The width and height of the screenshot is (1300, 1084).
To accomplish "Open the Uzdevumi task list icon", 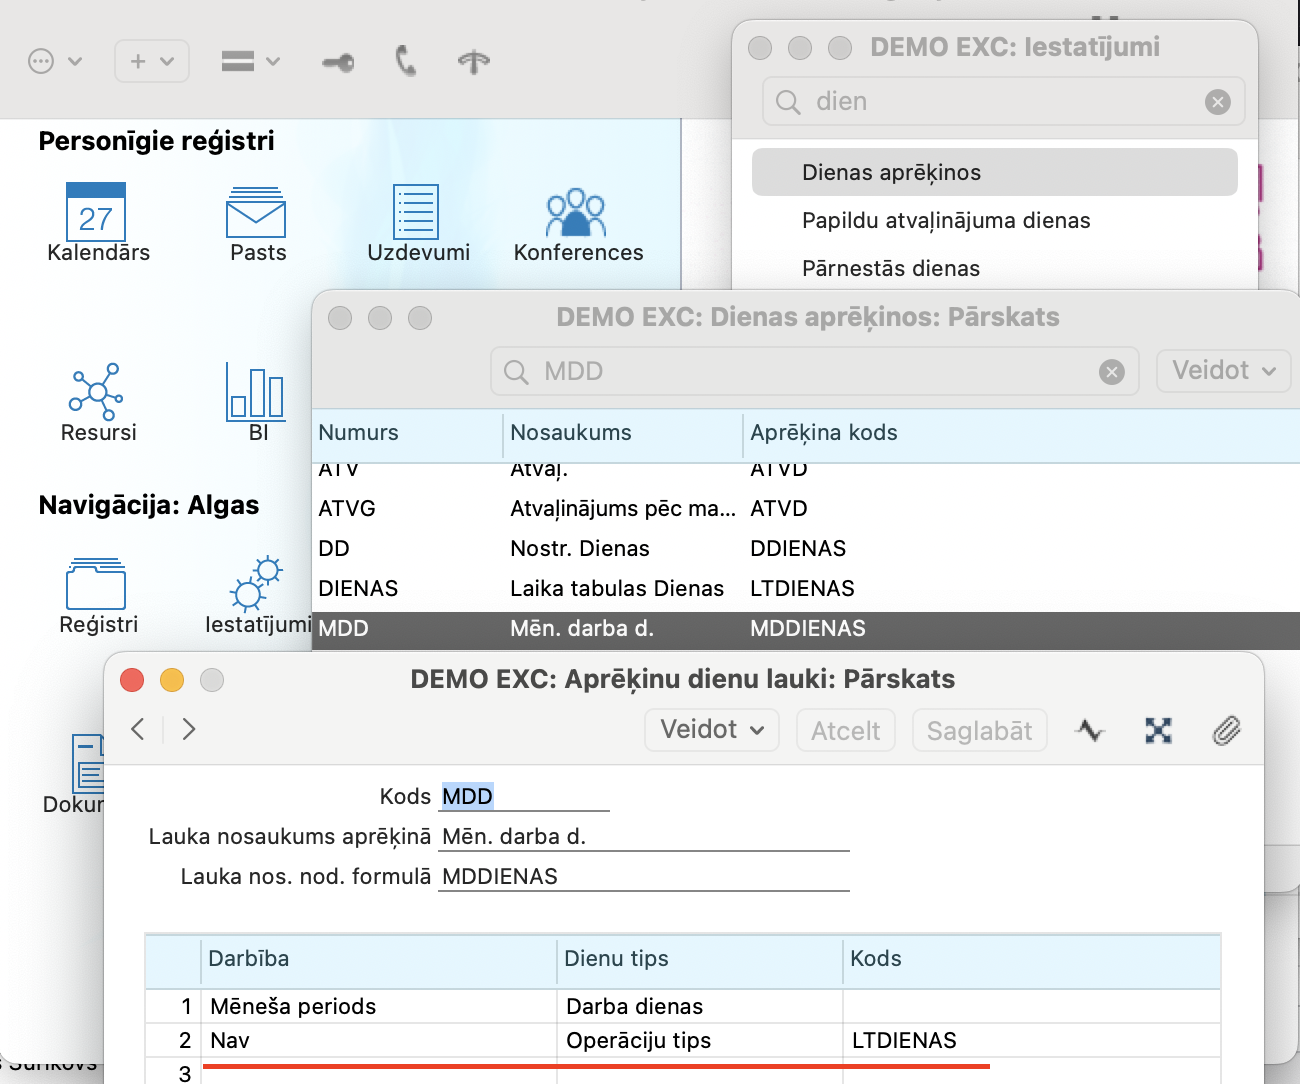I will point(416,212).
